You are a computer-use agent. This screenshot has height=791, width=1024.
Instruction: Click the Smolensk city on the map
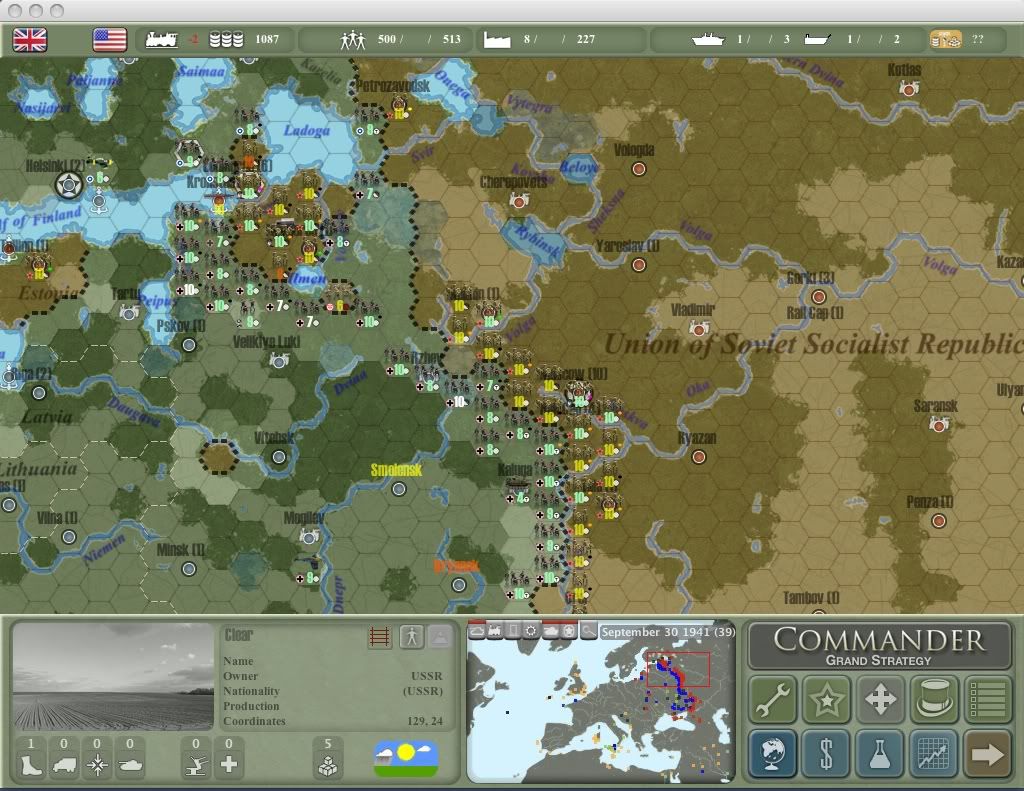[399, 489]
